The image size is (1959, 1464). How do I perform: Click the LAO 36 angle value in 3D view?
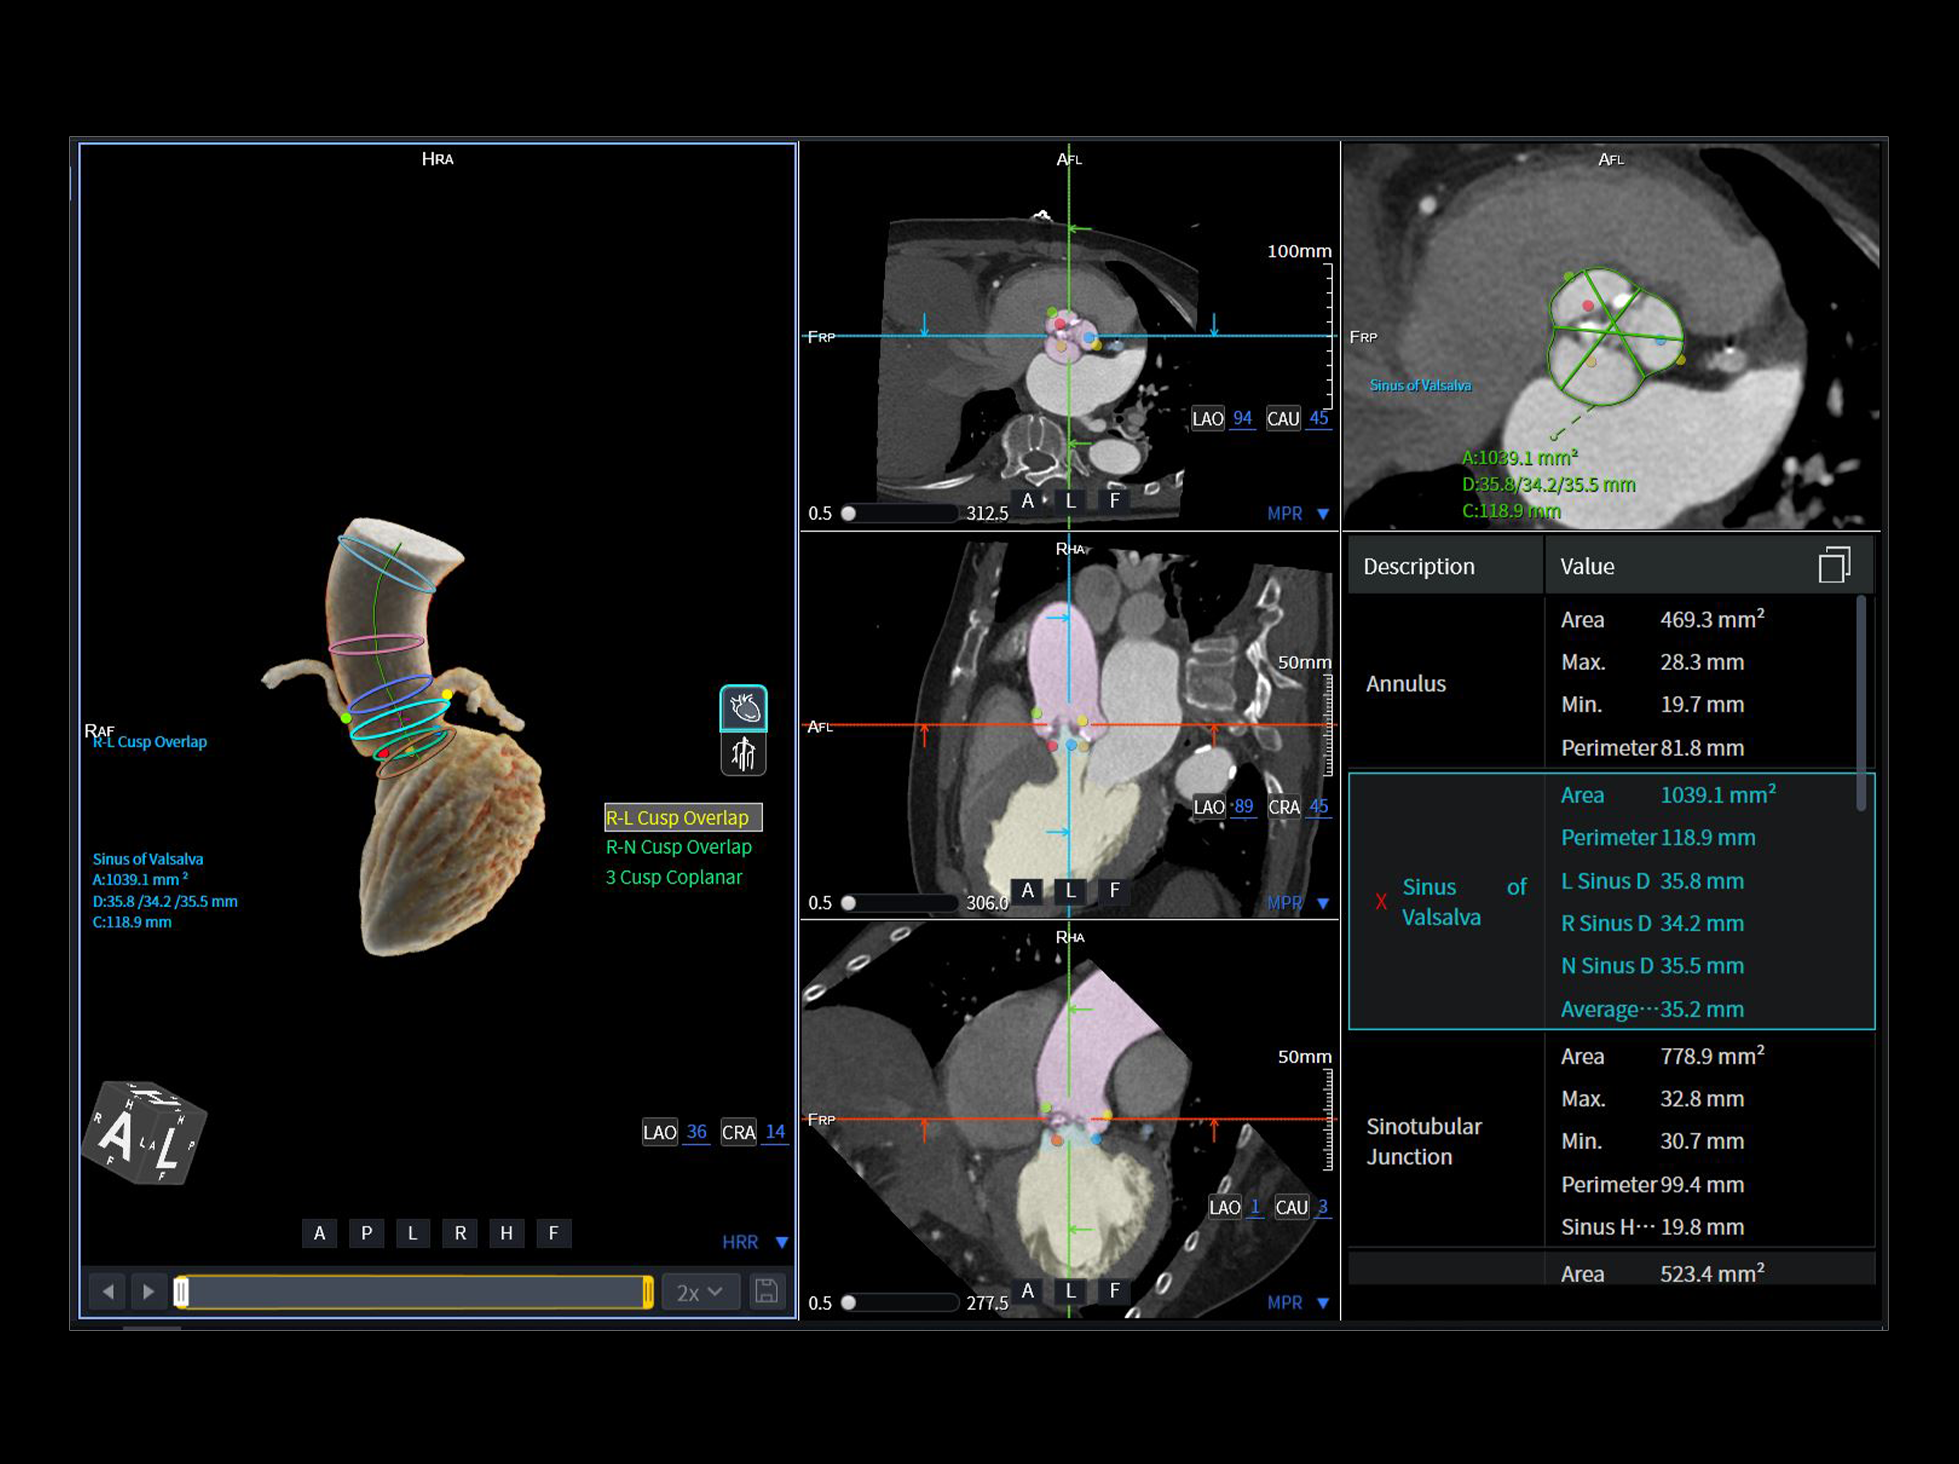[x=696, y=1132]
